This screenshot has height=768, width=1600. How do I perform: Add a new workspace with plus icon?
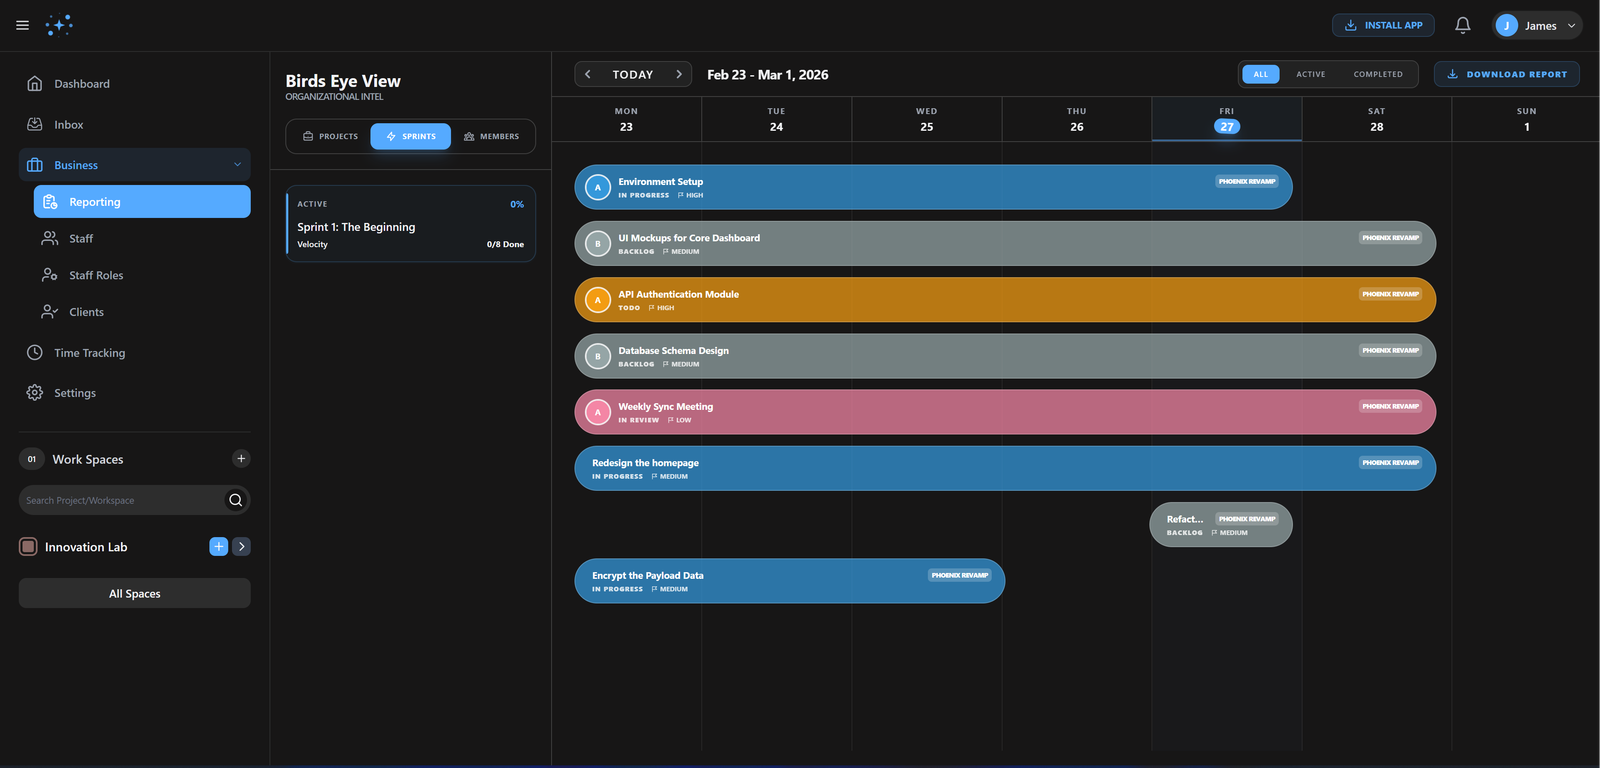coord(241,459)
